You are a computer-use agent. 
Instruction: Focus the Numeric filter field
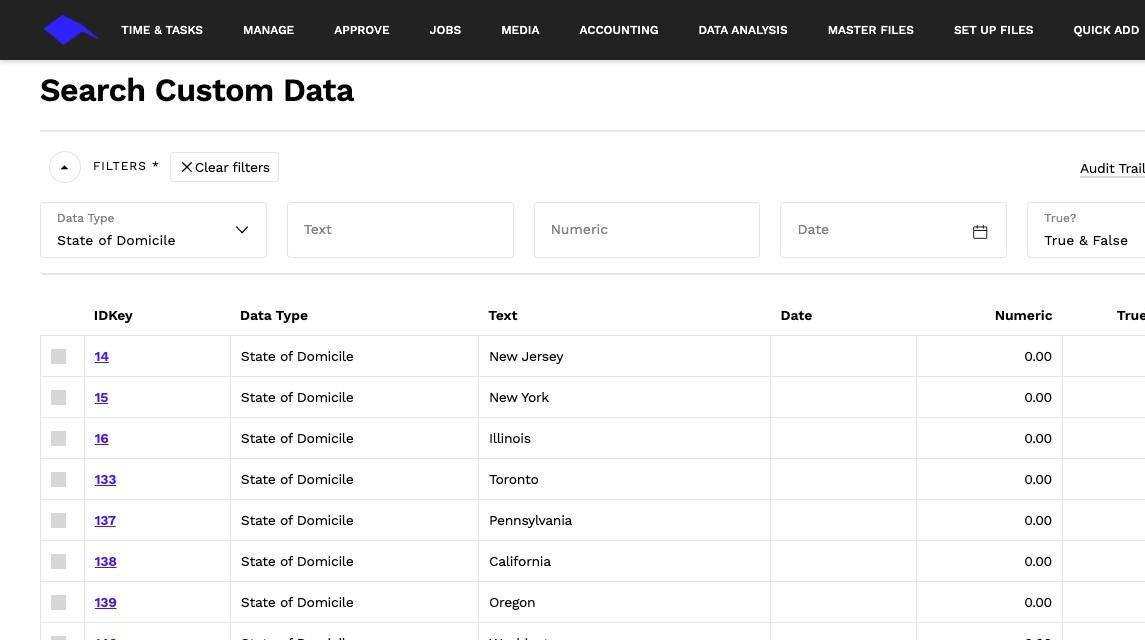pyautogui.click(x=646, y=230)
